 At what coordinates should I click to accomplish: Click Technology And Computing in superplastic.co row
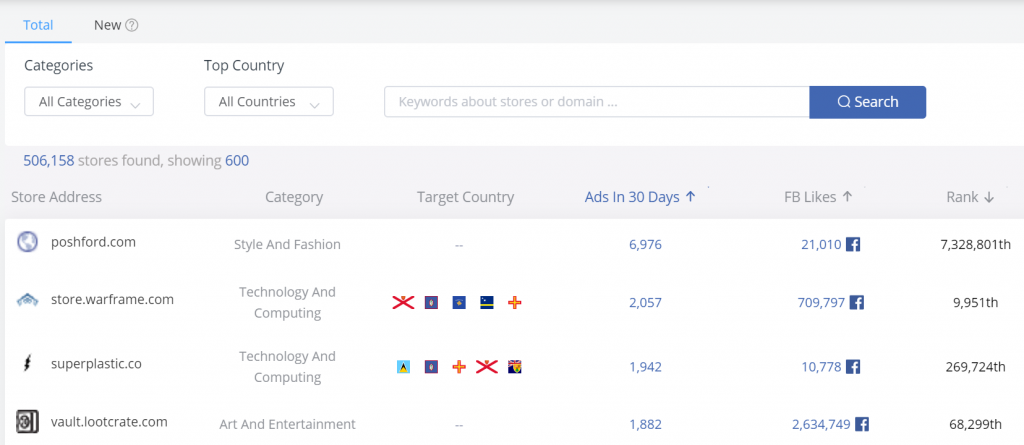(287, 367)
